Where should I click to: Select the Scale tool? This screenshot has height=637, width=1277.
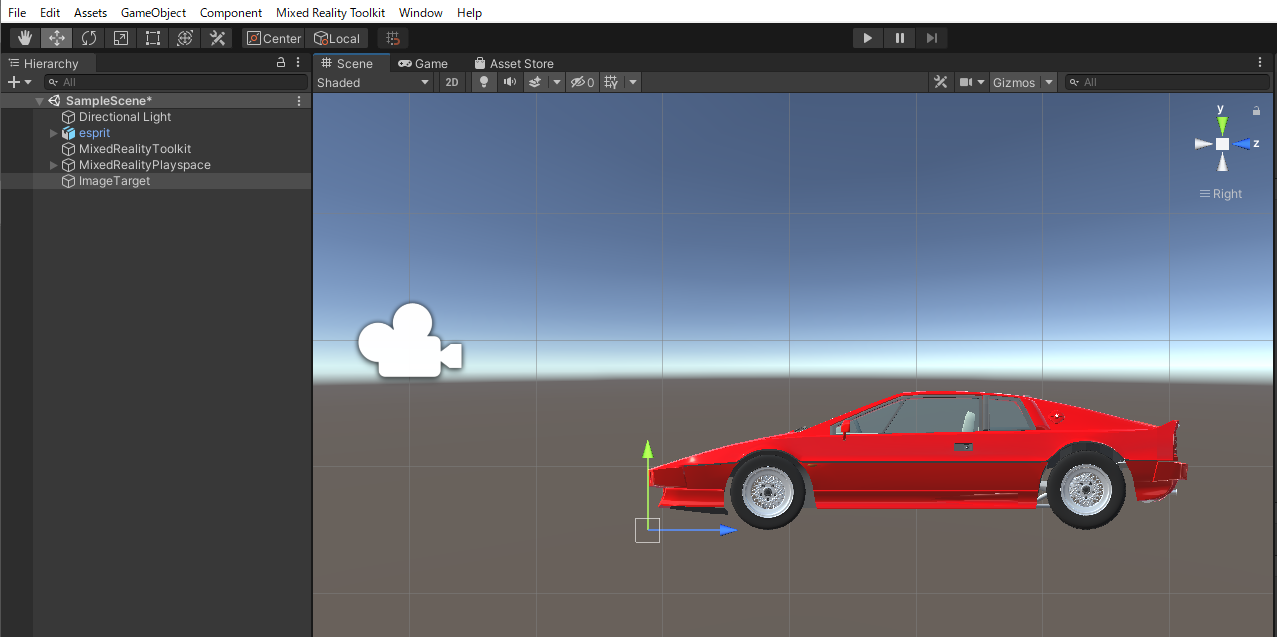tap(121, 38)
